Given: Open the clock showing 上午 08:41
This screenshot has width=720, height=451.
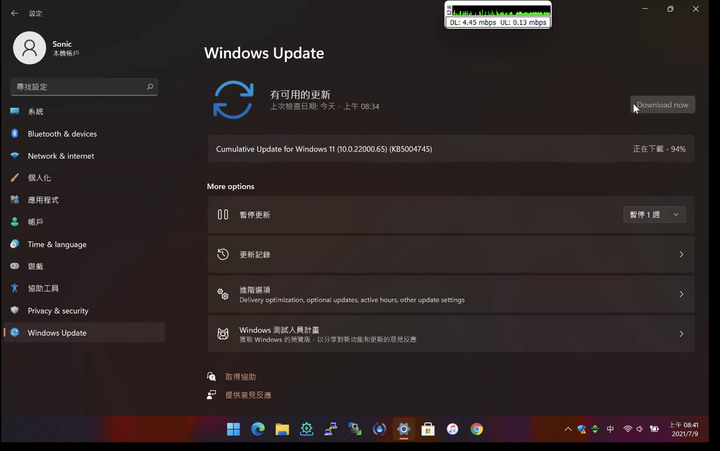Looking at the screenshot, I should pyautogui.click(x=685, y=429).
